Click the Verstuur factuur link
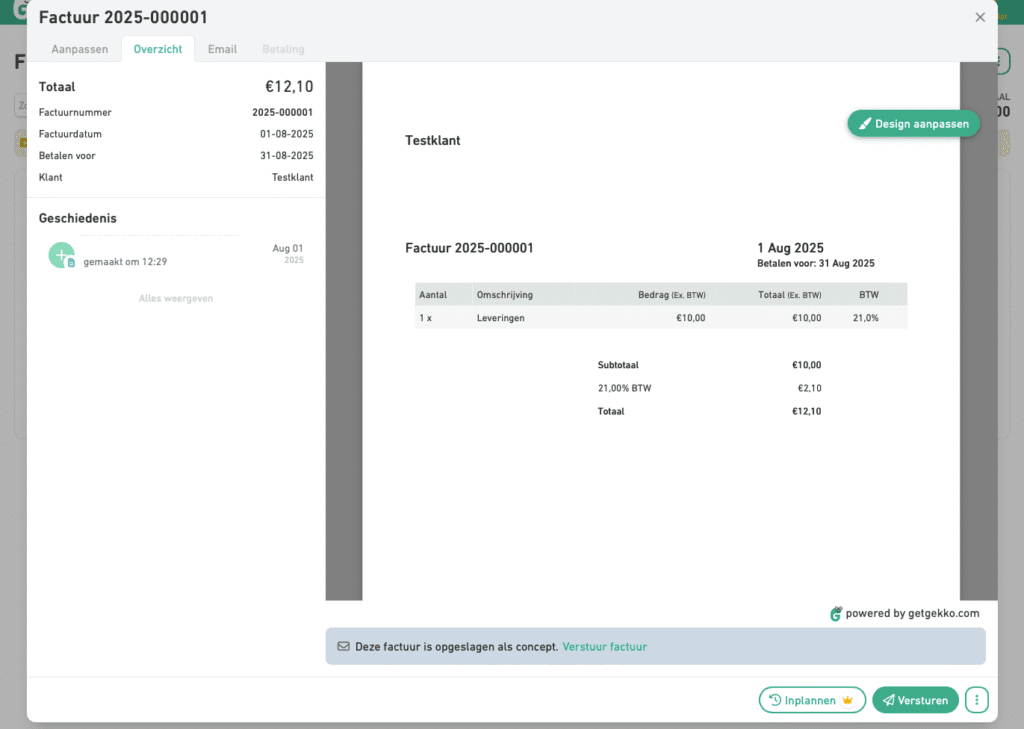Image resolution: width=1024 pixels, height=729 pixels. click(x=604, y=647)
